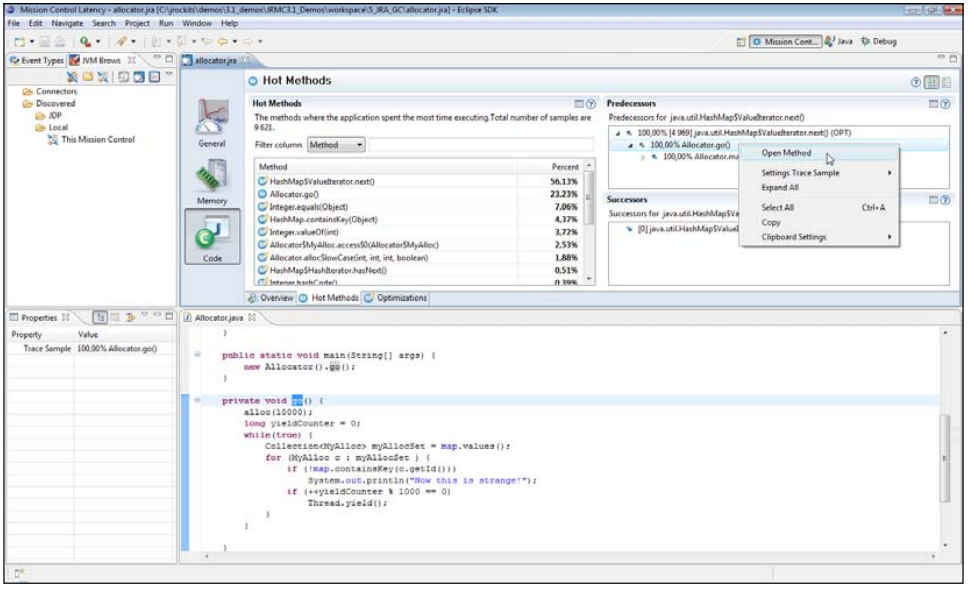
Task: Expand the Allocator.main predecessor node
Action: coord(643,157)
